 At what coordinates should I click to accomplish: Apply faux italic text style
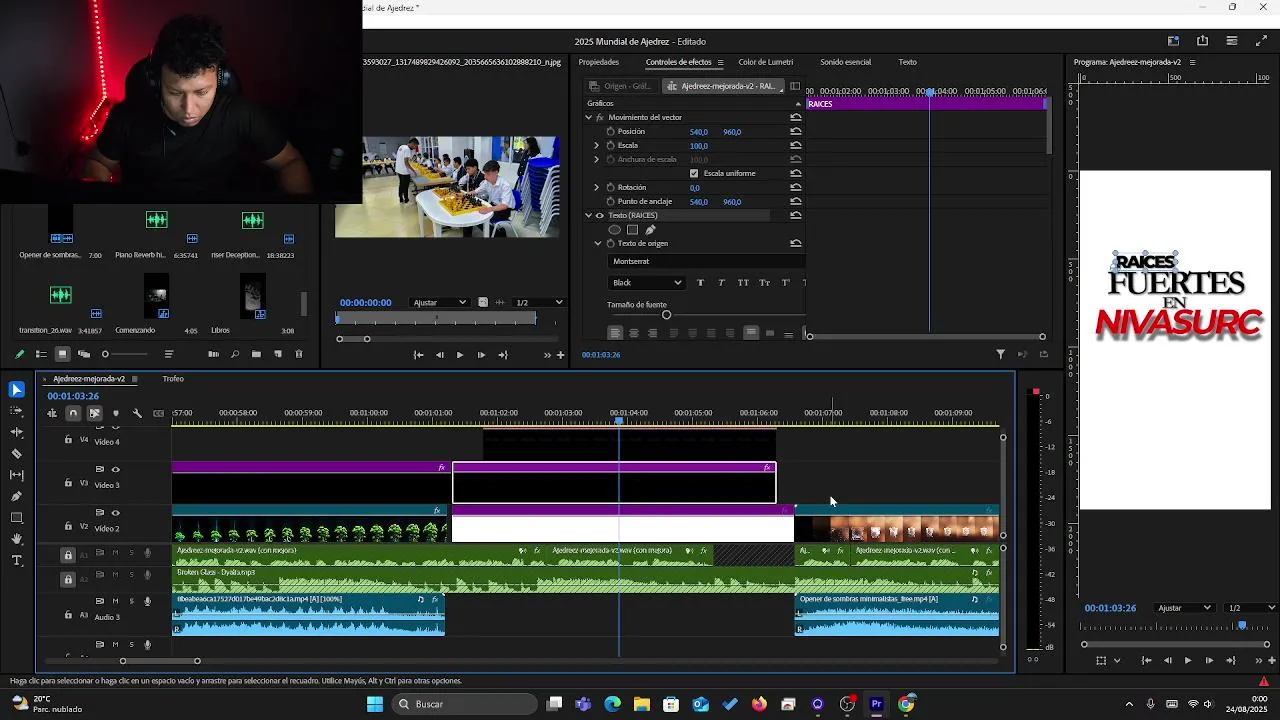(721, 283)
